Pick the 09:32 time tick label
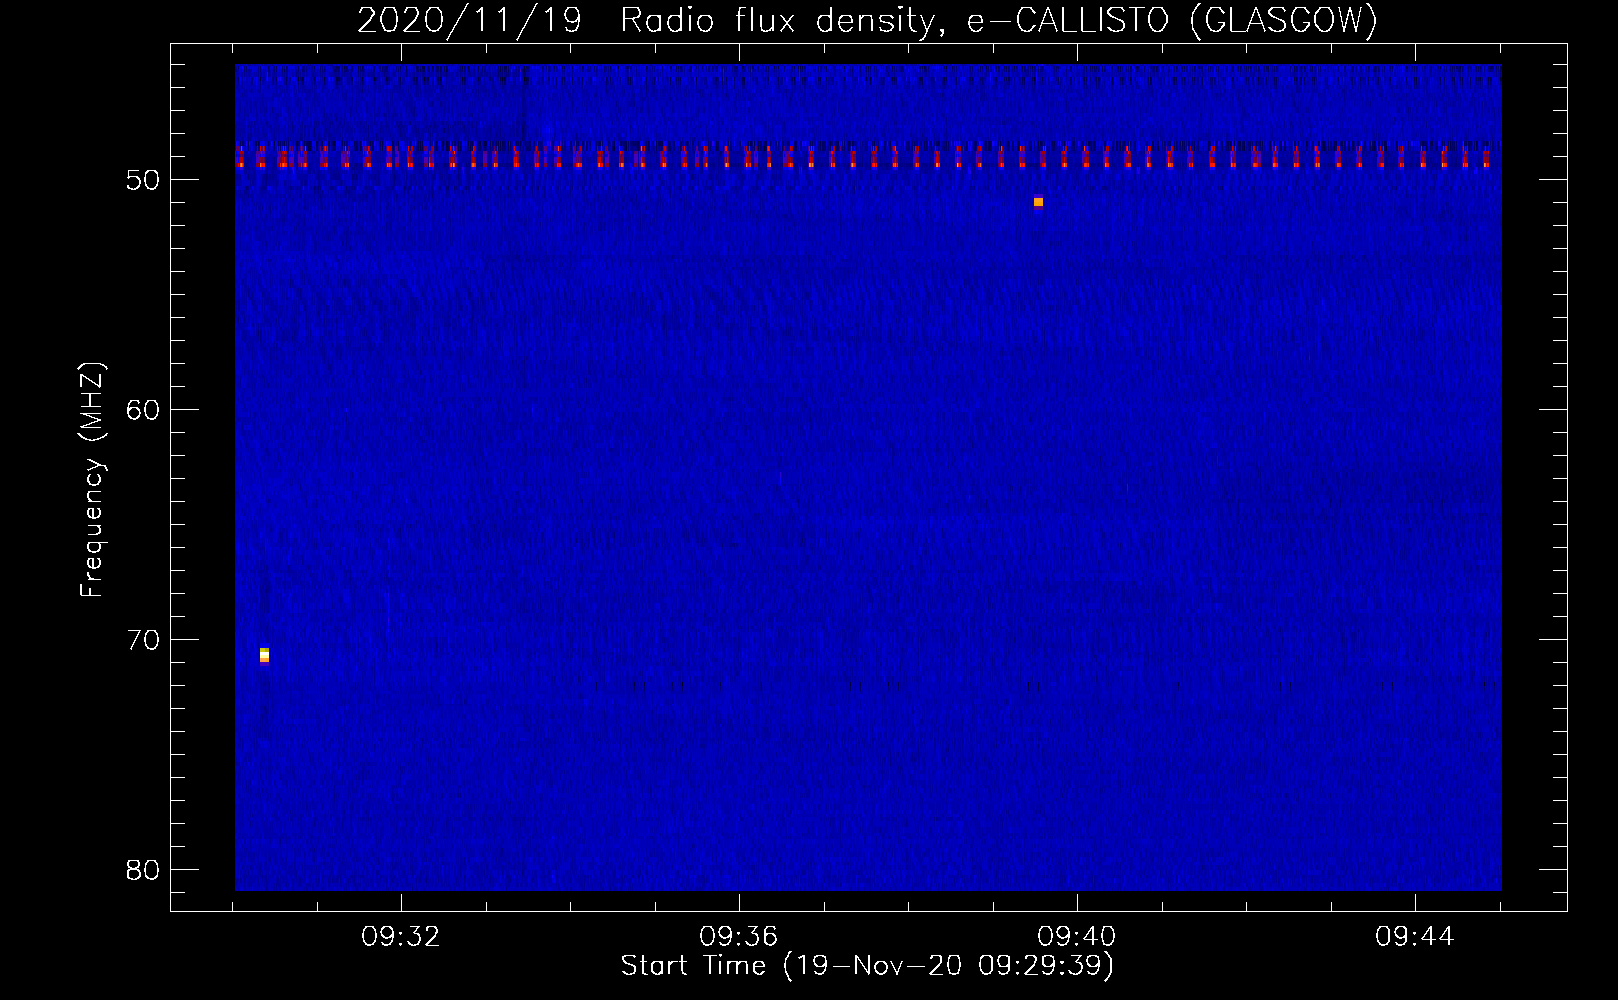Screen dimensions: 1618x1000 [401, 937]
